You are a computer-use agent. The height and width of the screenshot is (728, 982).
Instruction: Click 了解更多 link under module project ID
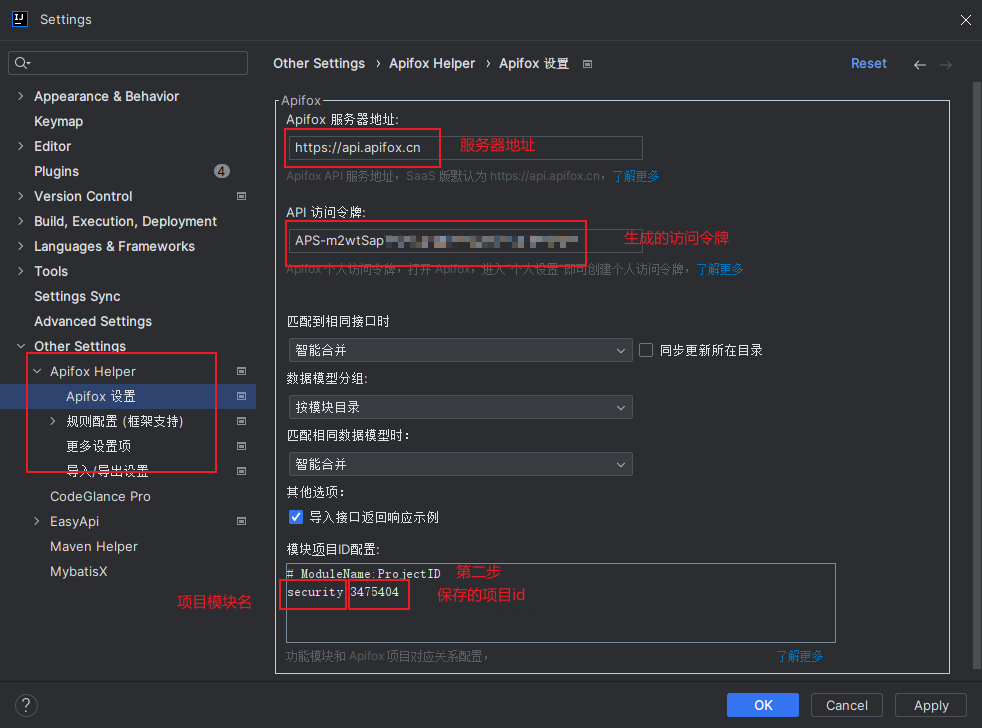click(800, 656)
